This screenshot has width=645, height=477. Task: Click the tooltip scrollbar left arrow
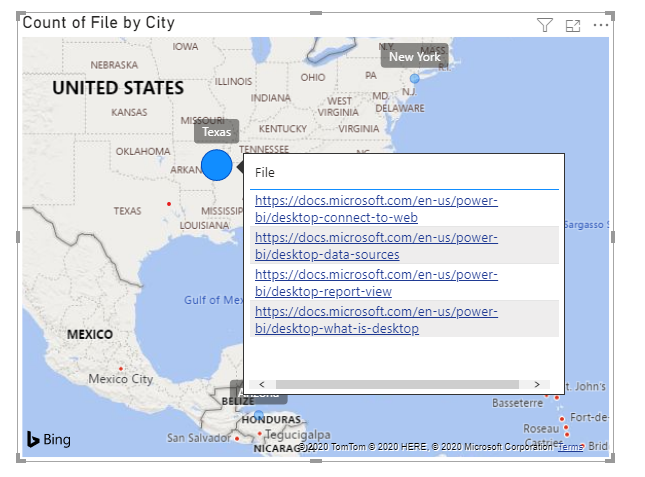262,384
